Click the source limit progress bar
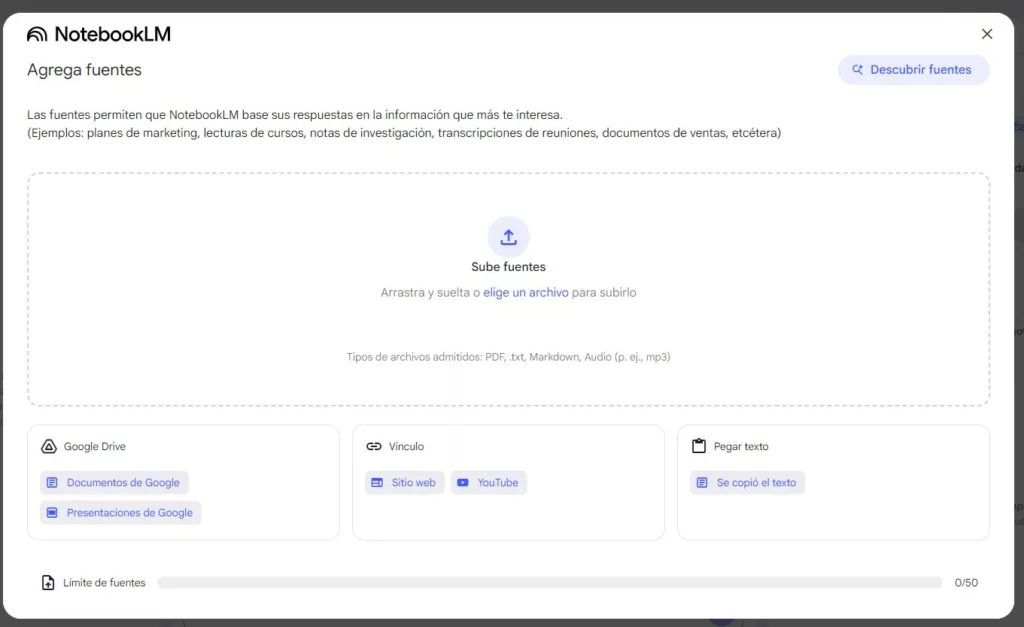1024x627 pixels. [550, 583]
